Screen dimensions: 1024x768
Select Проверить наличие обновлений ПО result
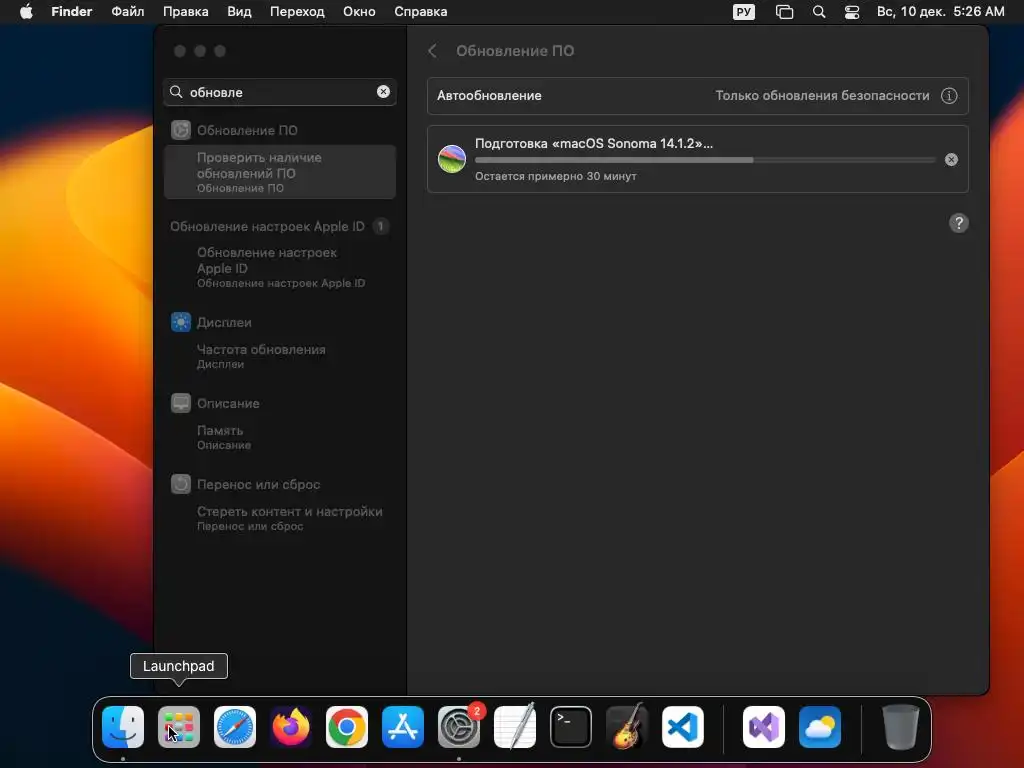pos(280,172)
